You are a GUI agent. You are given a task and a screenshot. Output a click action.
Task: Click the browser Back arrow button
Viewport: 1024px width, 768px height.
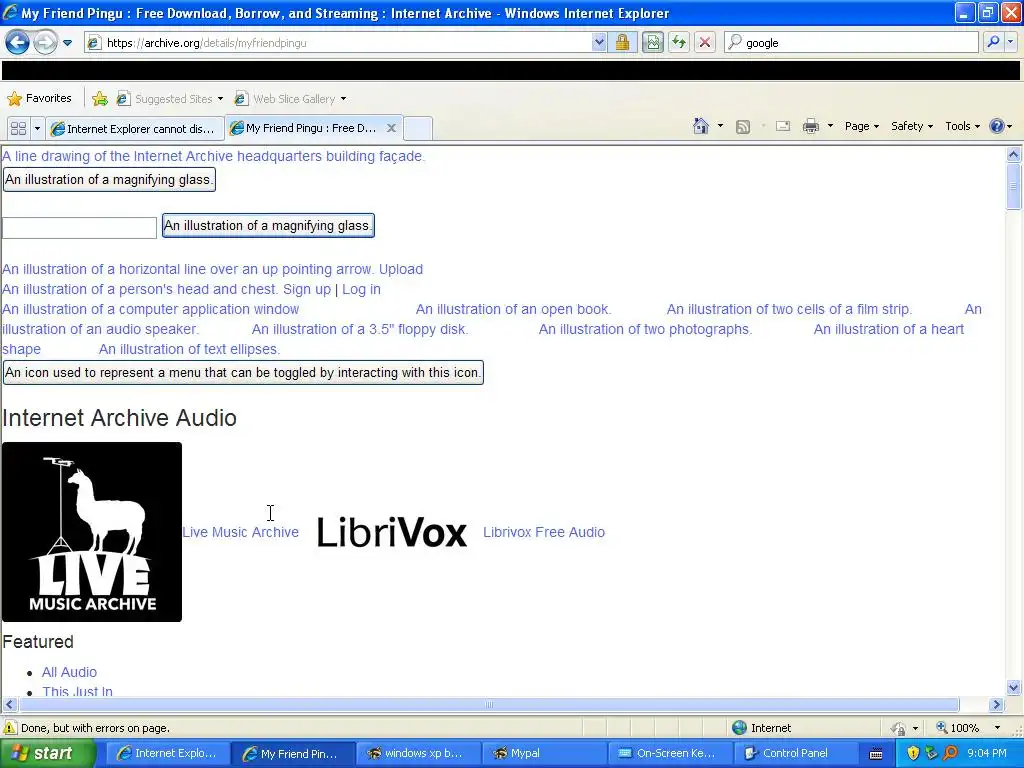[x=18, y=42]
